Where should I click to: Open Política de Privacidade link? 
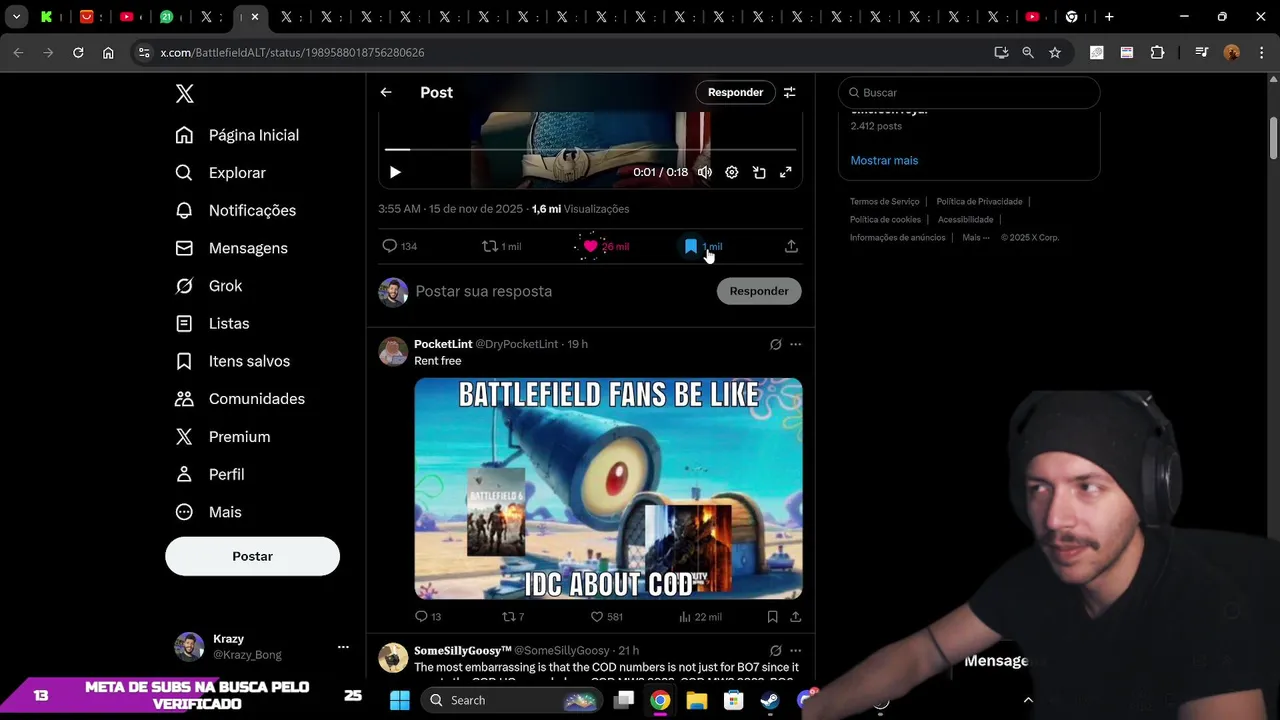[x=979, y=202]
